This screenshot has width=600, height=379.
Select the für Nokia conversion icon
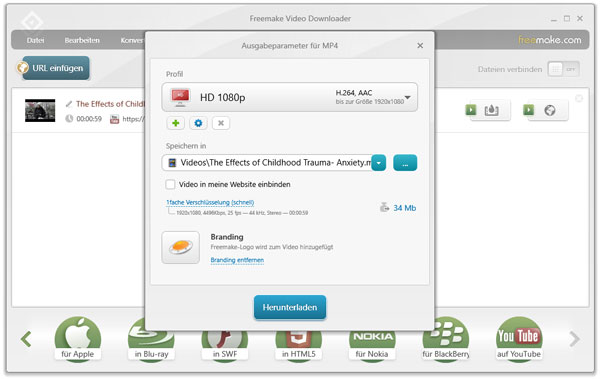click(372, 346)
